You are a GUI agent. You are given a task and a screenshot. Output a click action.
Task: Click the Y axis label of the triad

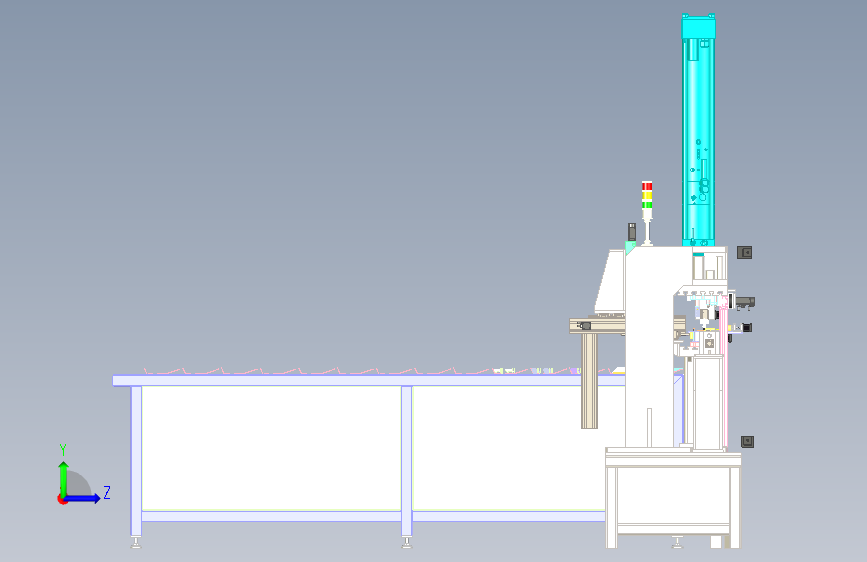point(63,450)
